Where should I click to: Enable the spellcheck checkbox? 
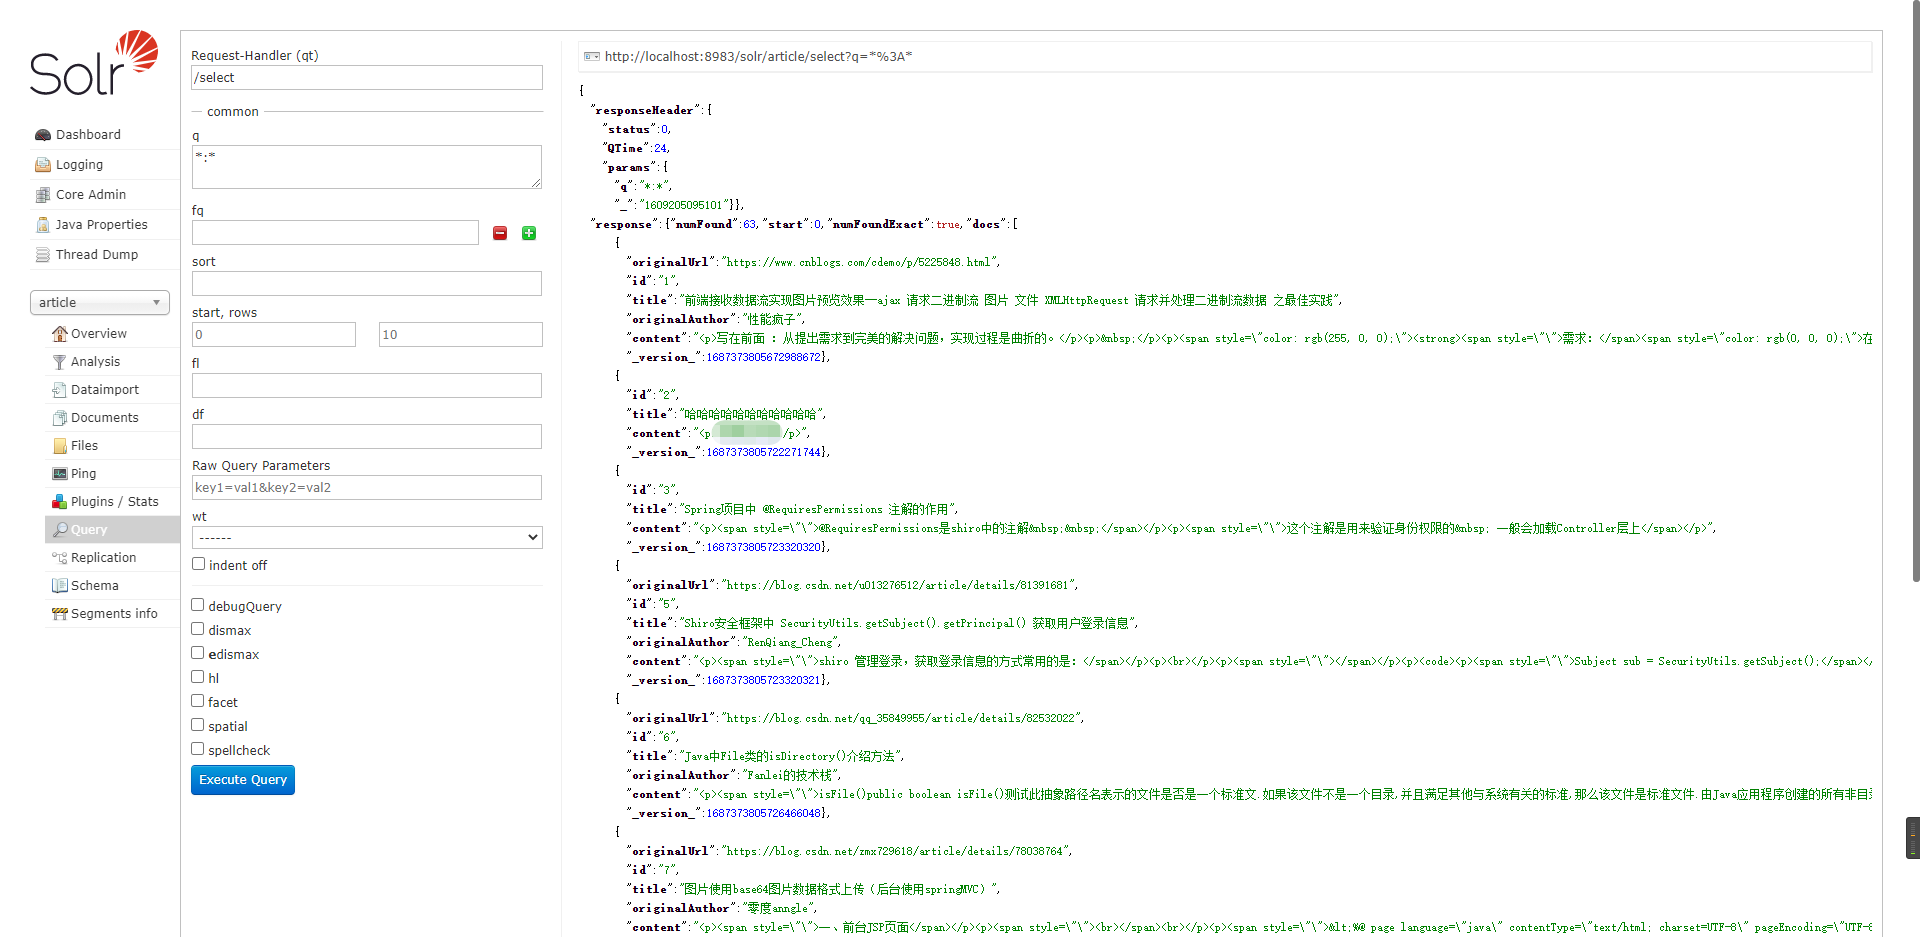point(198,749)
